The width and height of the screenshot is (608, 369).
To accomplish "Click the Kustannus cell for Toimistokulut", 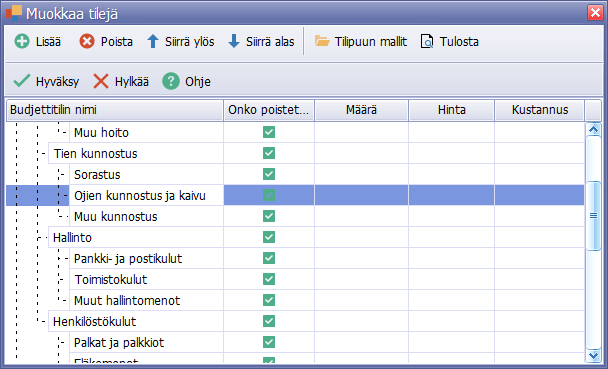I will tap(539, 279).
